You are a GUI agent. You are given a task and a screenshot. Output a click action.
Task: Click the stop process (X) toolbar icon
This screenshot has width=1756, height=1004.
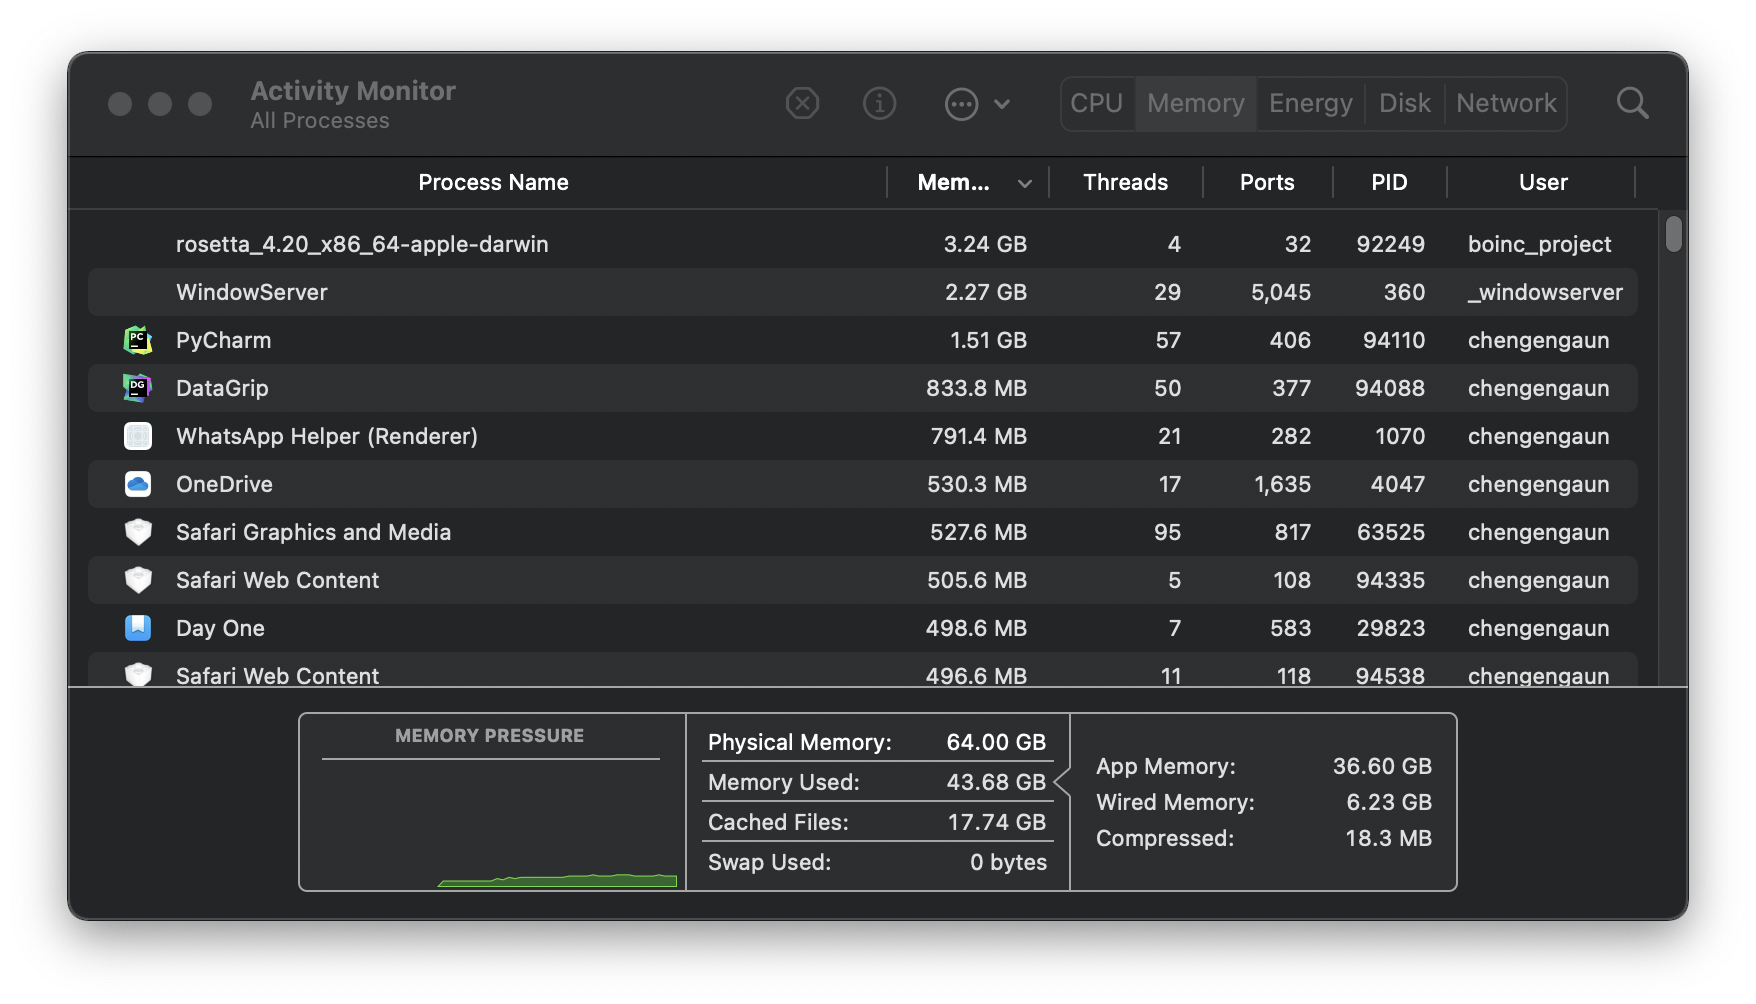[802, 103]
